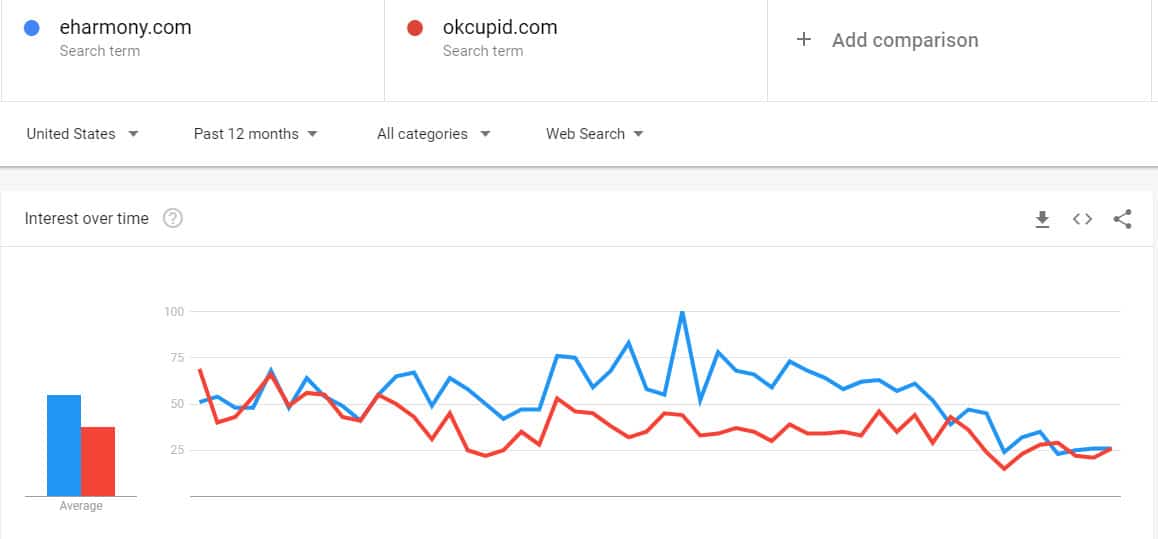Click the red average bar
Image resolution: width=1158 pixels, height=539 pixels.
click(x=98, y=461)
